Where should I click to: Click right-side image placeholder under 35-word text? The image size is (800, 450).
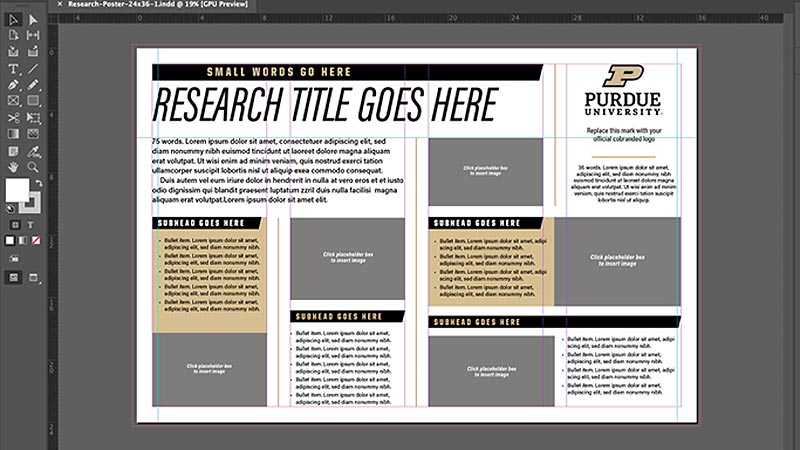[x=617, y=261]
